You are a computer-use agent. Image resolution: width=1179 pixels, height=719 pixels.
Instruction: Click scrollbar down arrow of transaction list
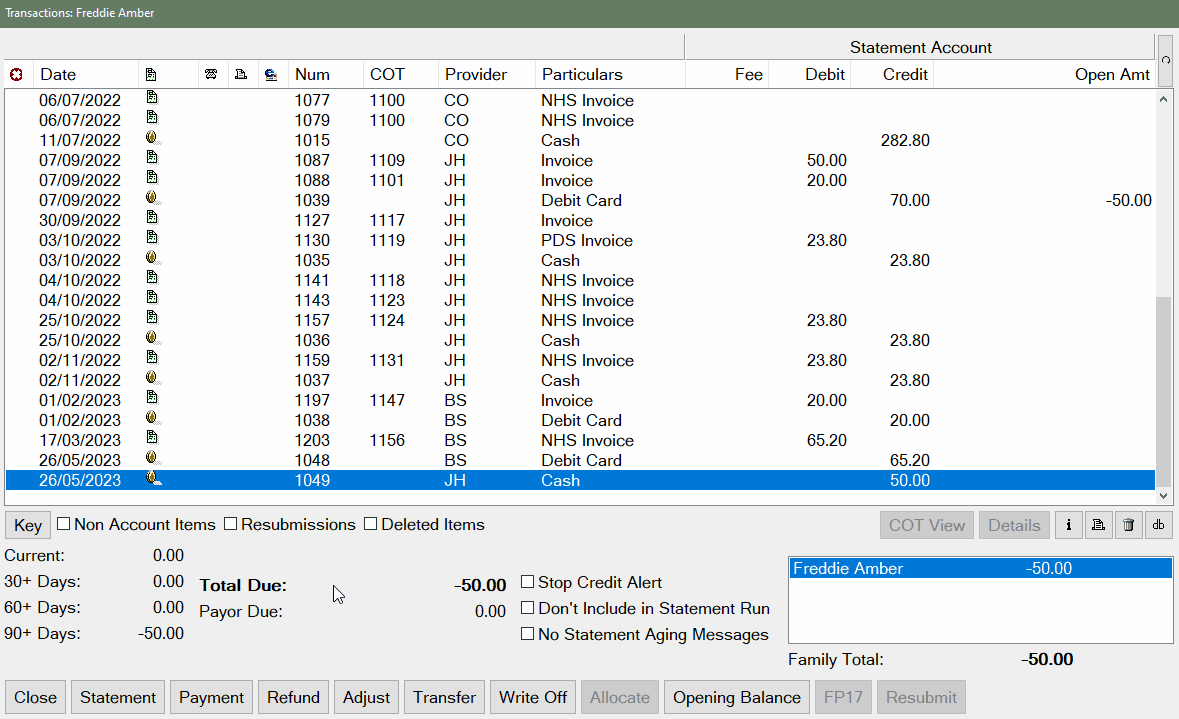[x=1163, y=496]
